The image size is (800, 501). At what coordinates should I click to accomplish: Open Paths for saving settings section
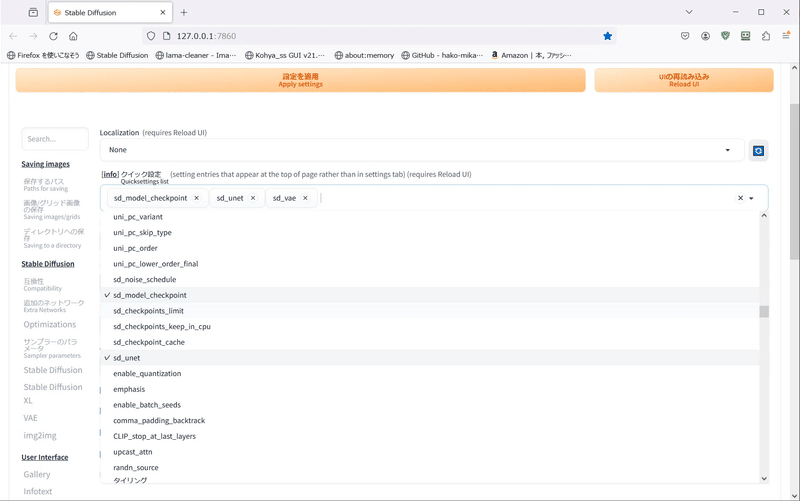click(x=45, y=185)
